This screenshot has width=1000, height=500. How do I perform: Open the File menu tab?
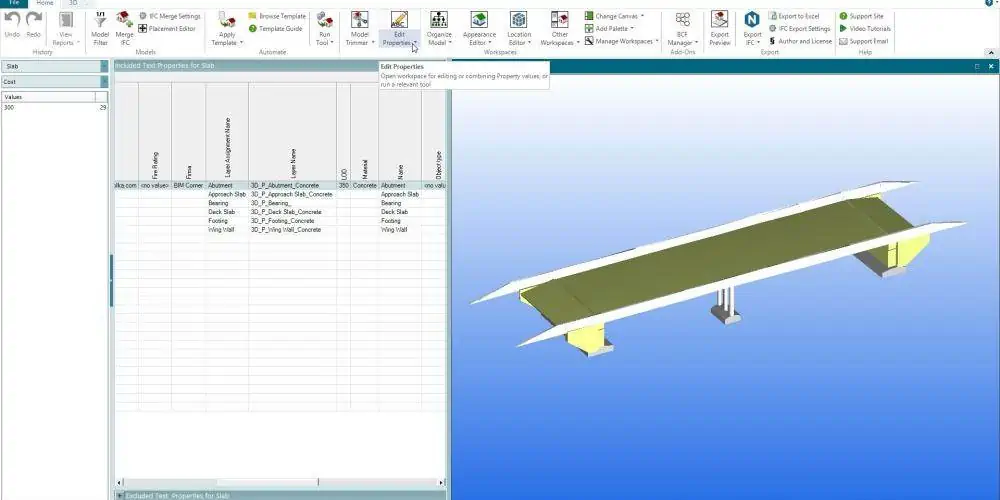pyautogui.click(x=13, y=4)
